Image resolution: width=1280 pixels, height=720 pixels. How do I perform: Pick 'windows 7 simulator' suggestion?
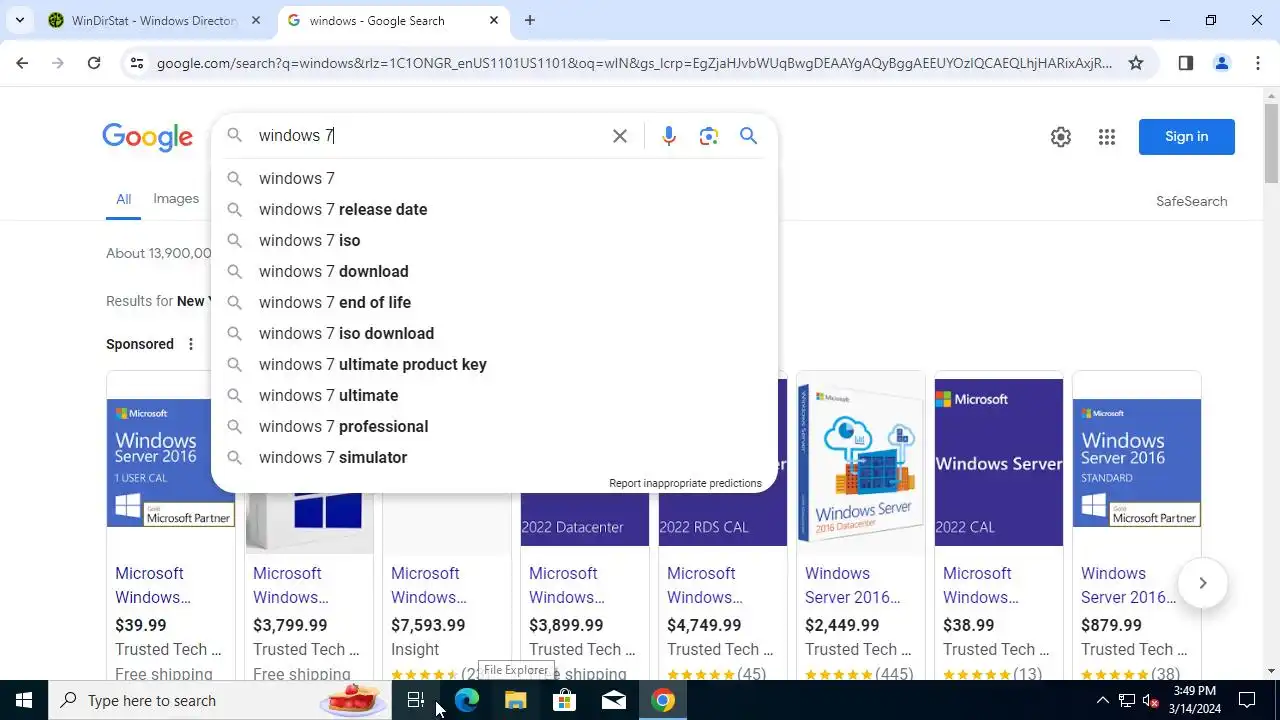coord(495,457)
